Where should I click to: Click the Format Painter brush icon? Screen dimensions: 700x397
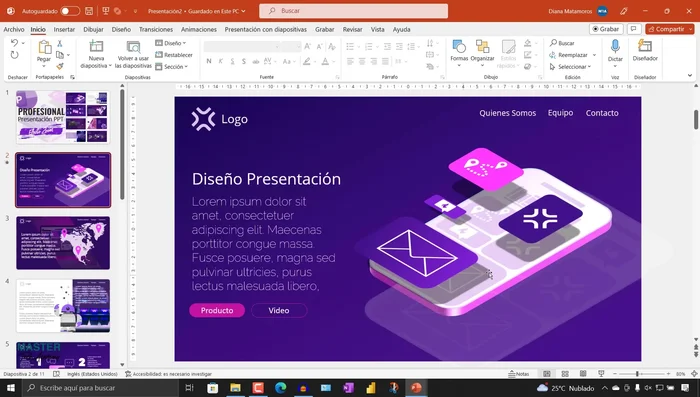[60, 66]
